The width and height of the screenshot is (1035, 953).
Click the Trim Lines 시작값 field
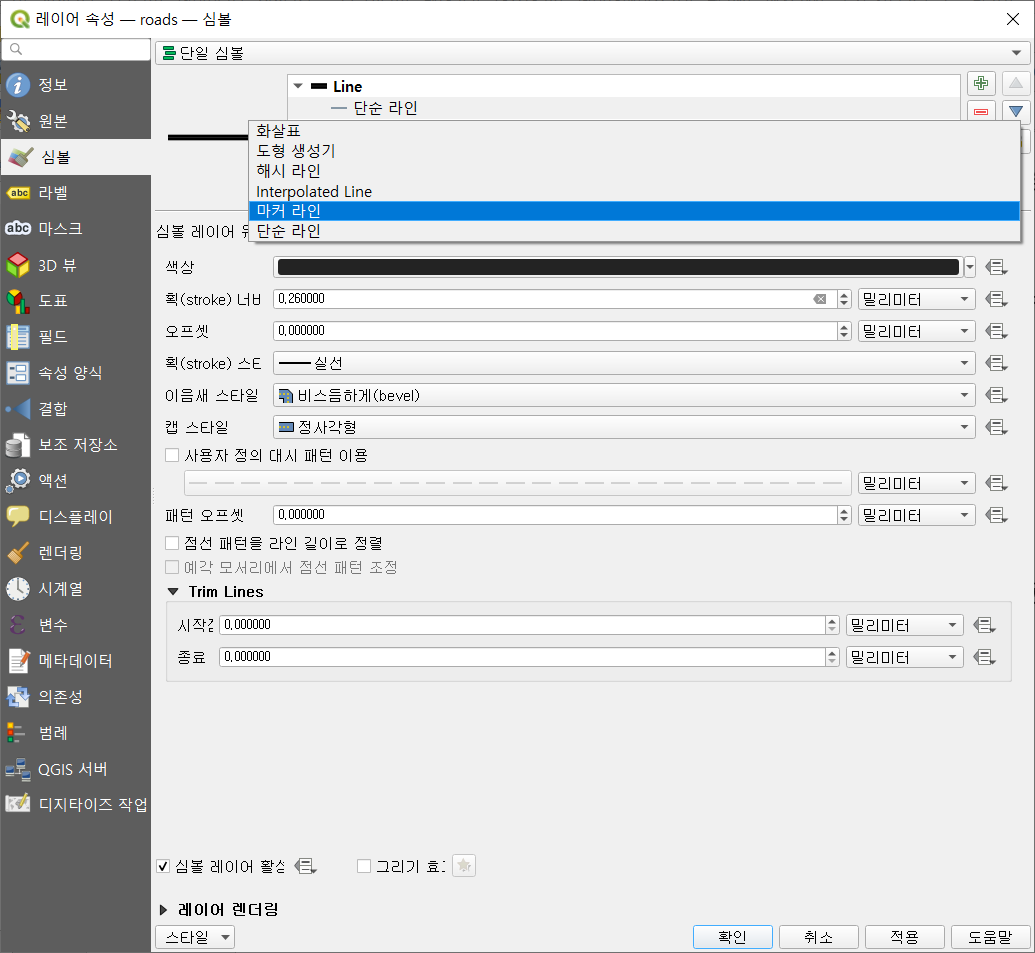click(x=521, y=625)
